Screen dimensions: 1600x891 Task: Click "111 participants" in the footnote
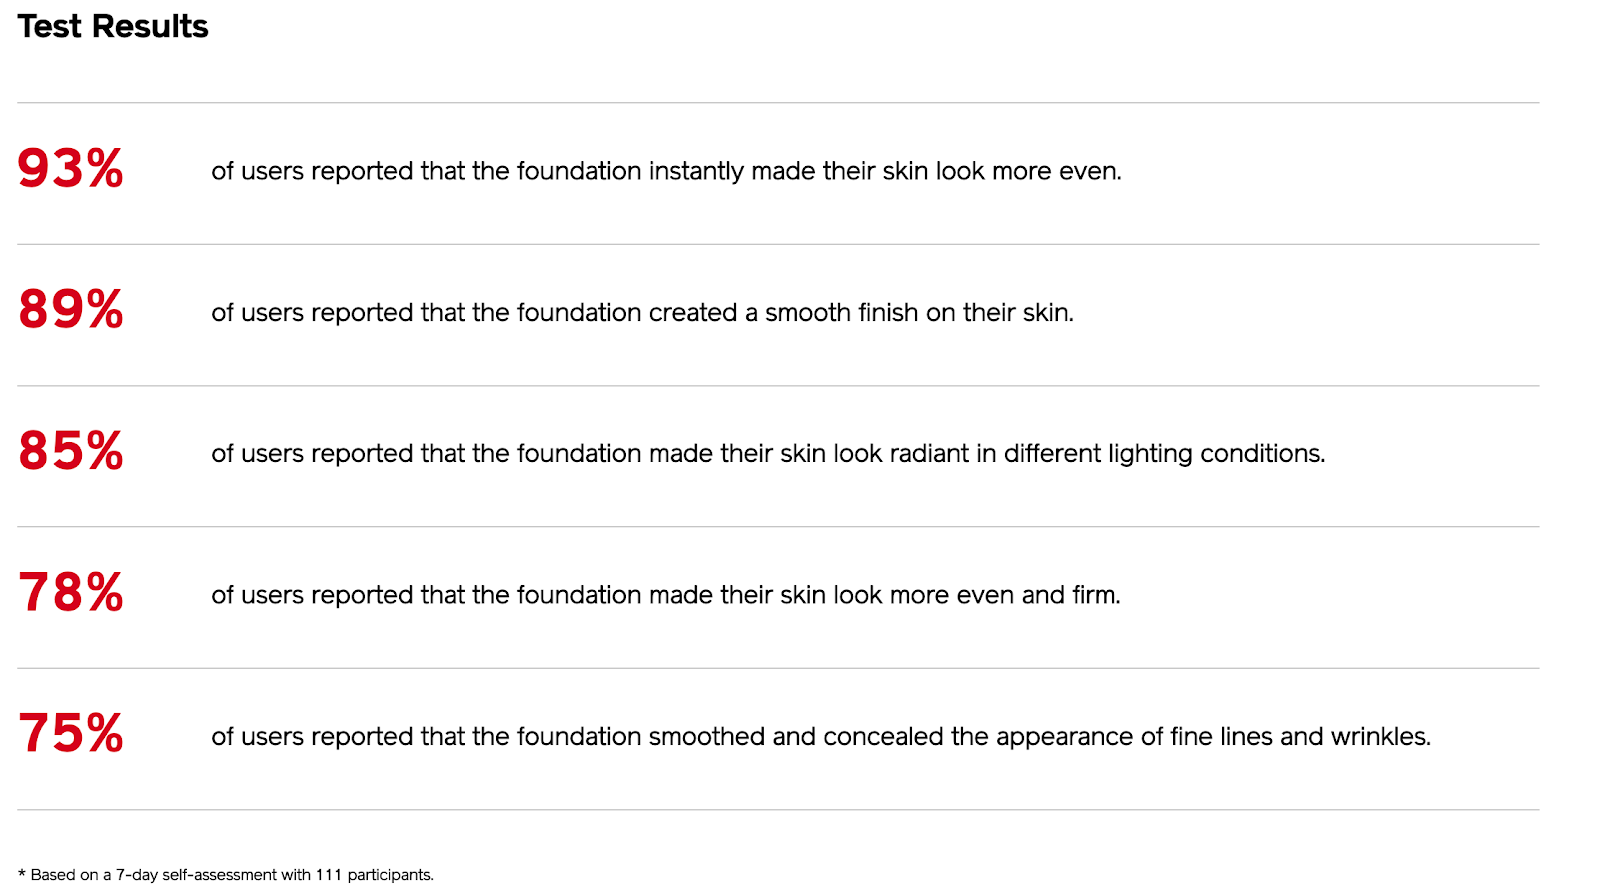pos(374,875)
